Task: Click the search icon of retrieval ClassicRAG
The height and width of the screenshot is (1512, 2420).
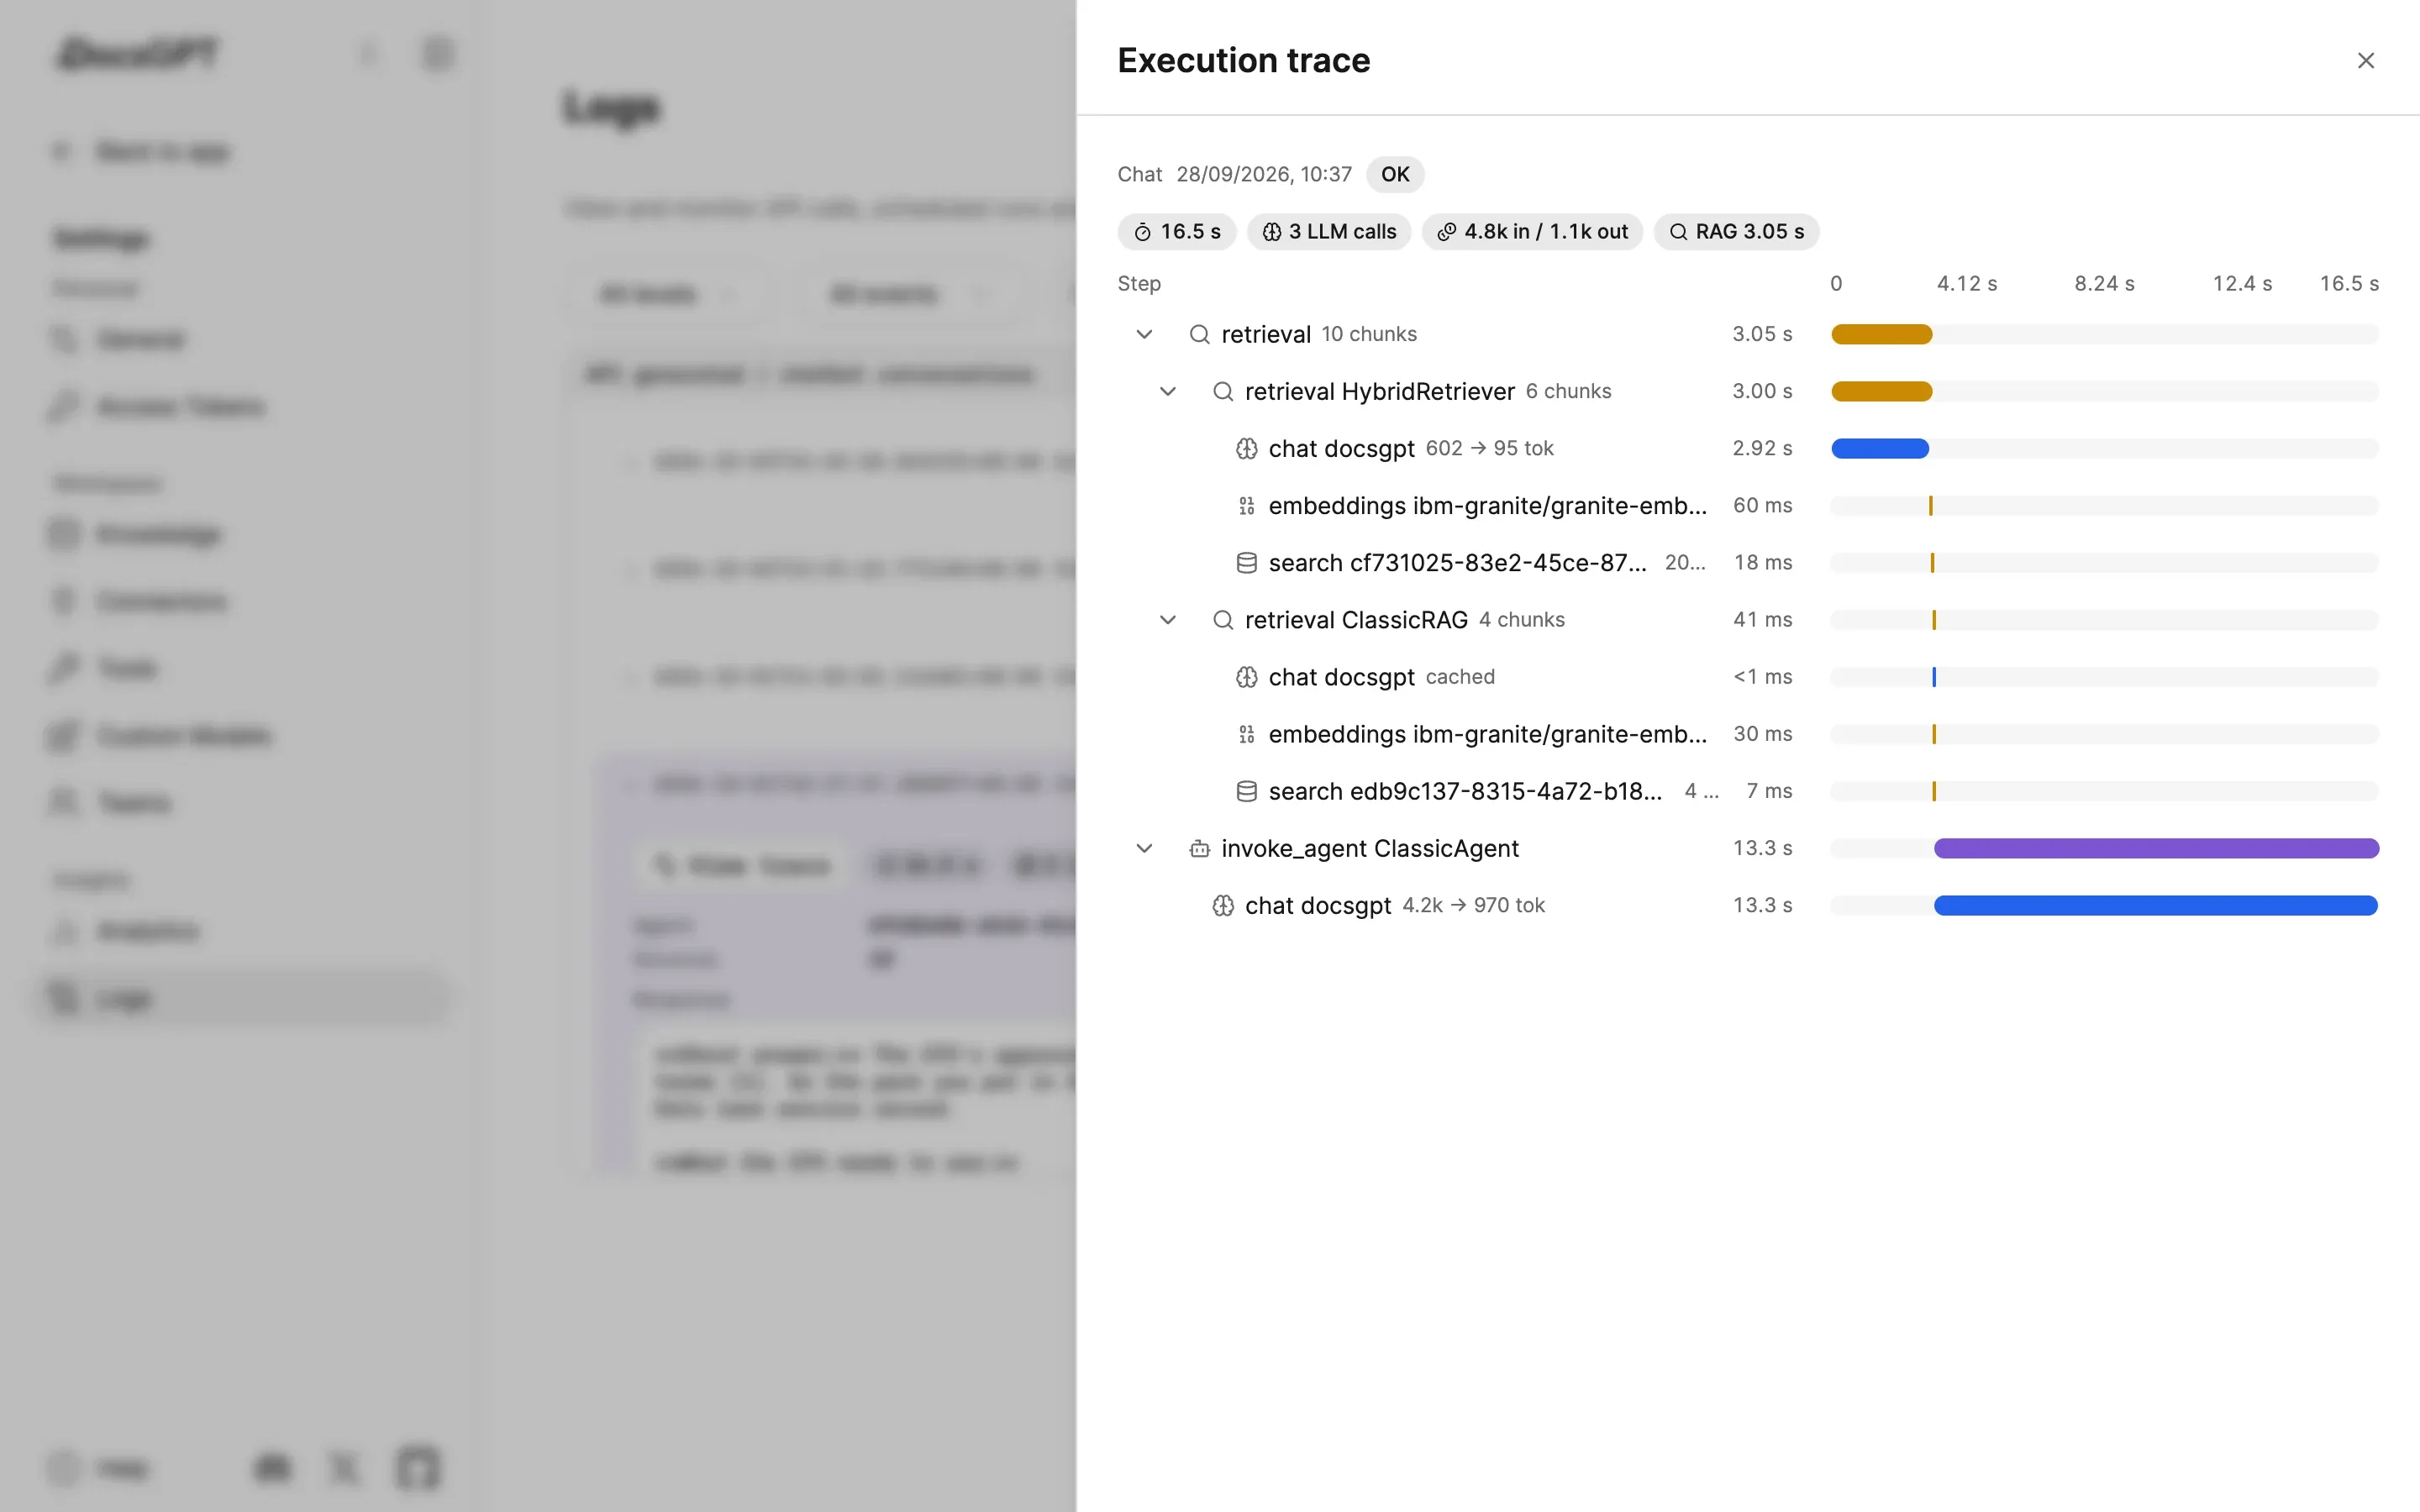Action: tap(1222, 620)
